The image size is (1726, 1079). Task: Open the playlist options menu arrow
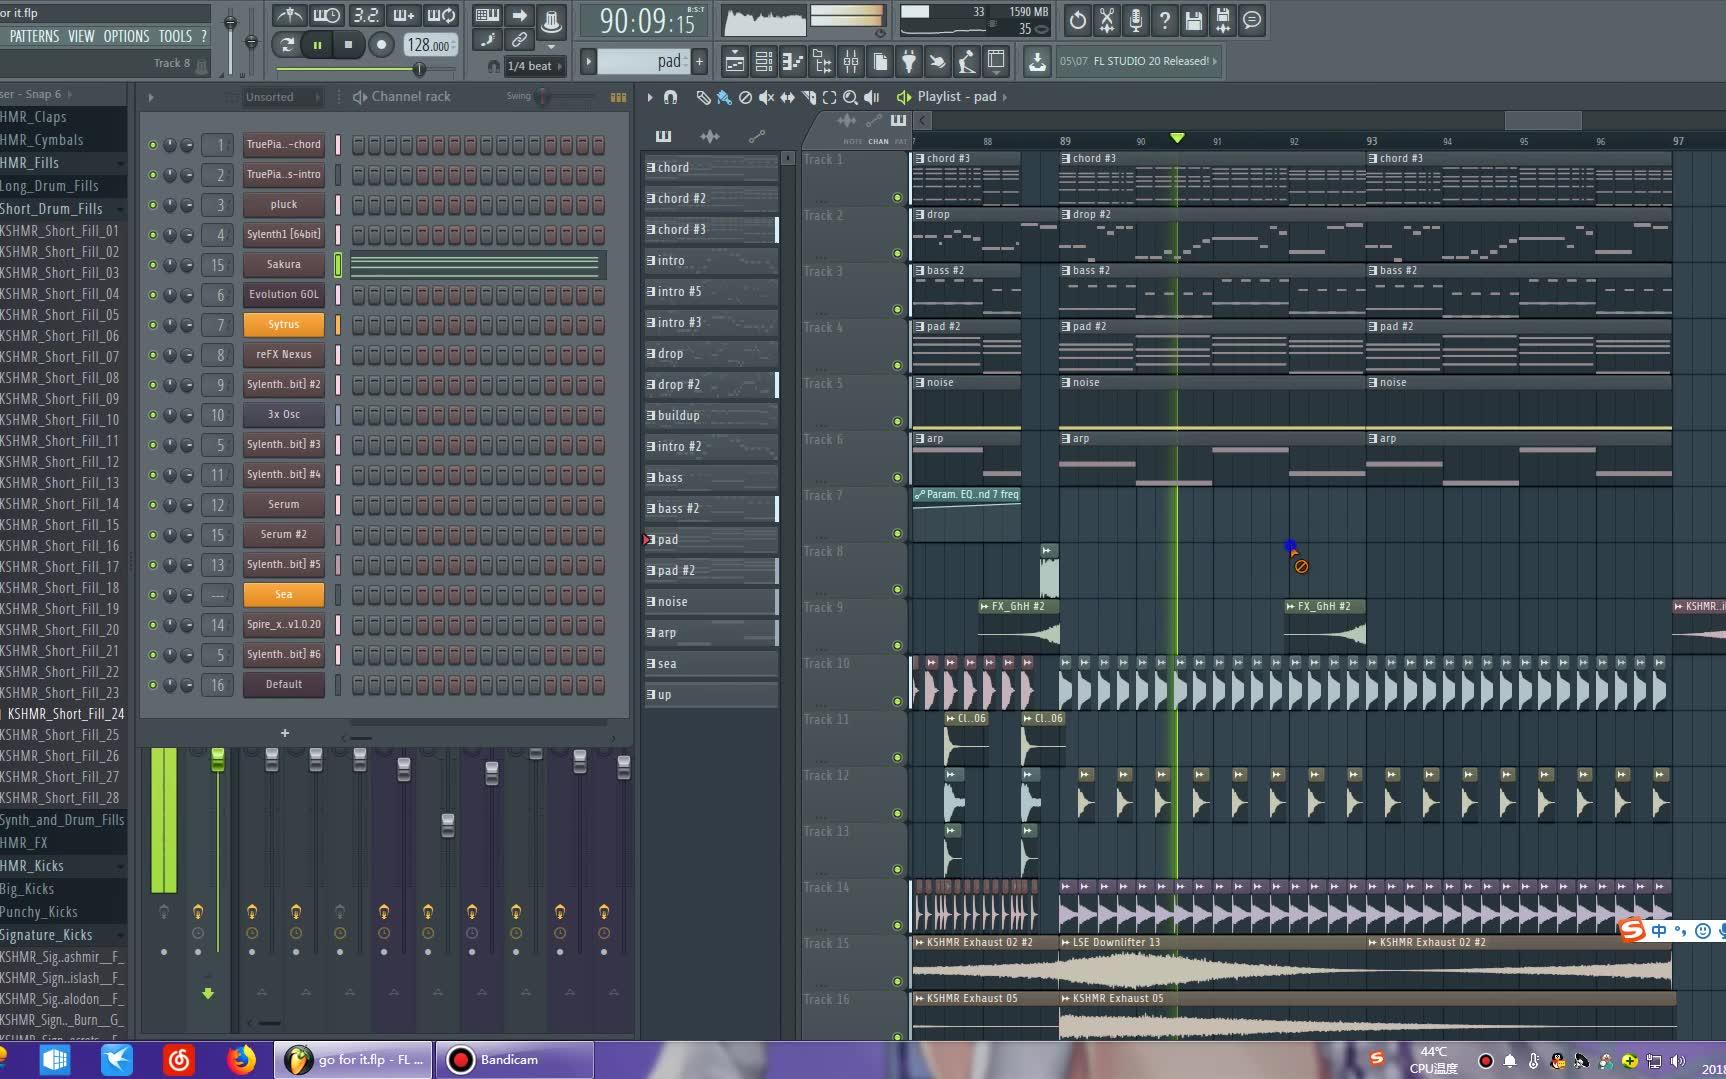[649, 97]
